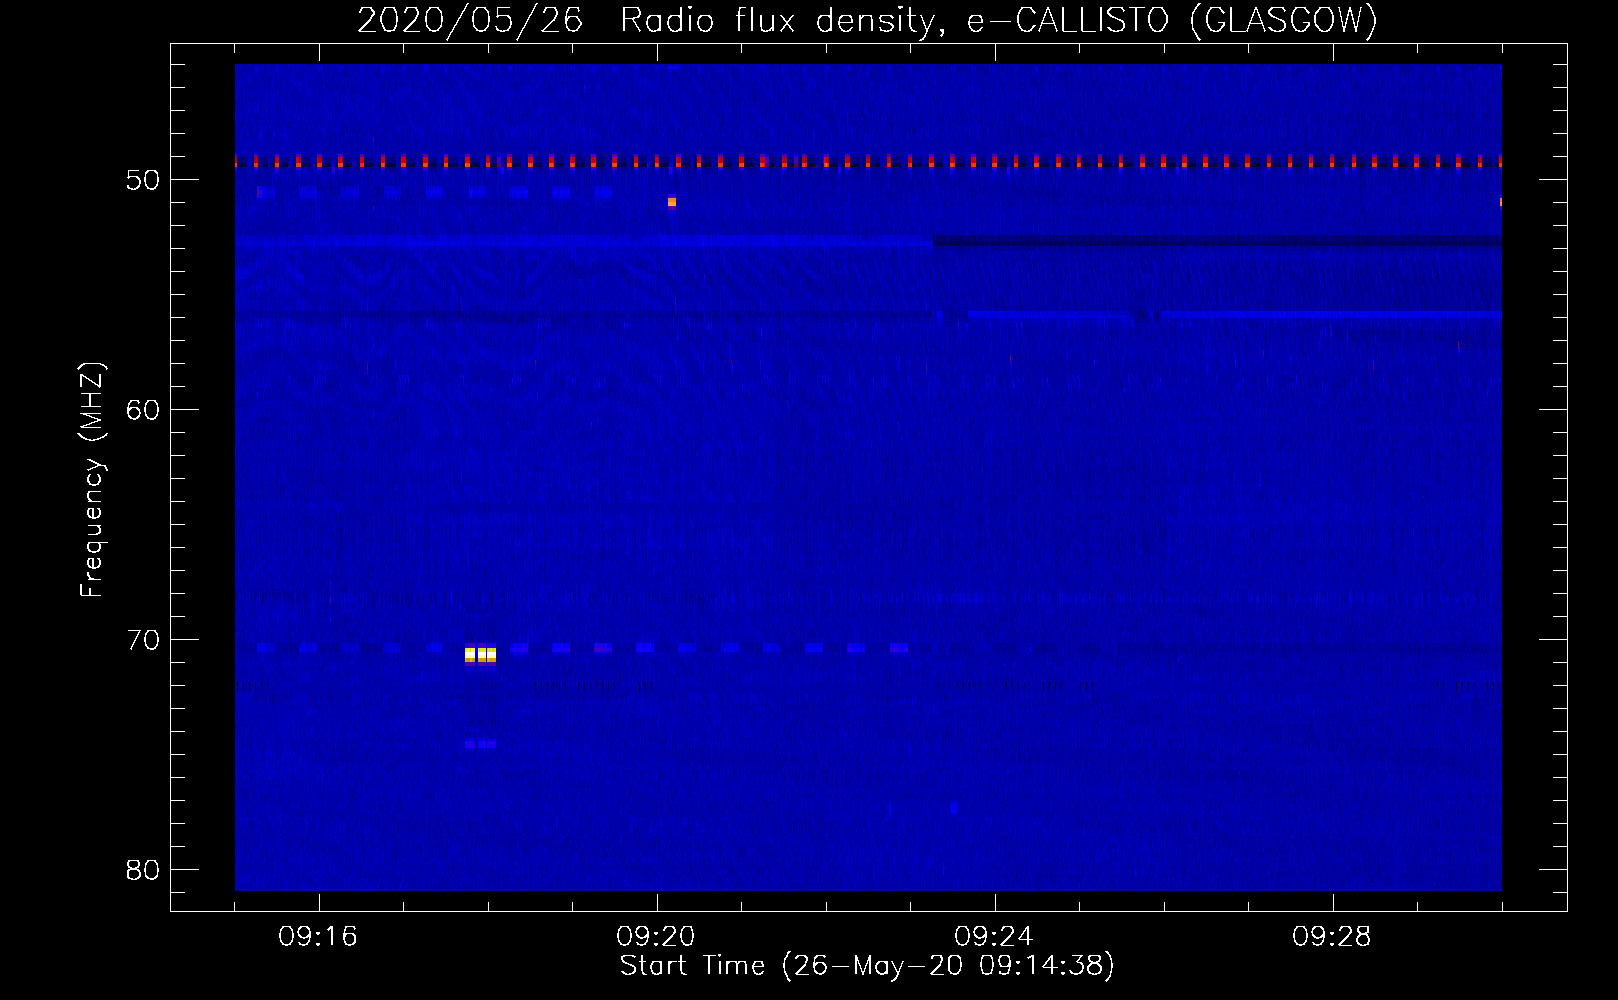Click the plot title '2020/05/26 Radio flux density, e-CALLISTO (GLASGOW)'
The image size is (1618, 1000).
(867, 20)
